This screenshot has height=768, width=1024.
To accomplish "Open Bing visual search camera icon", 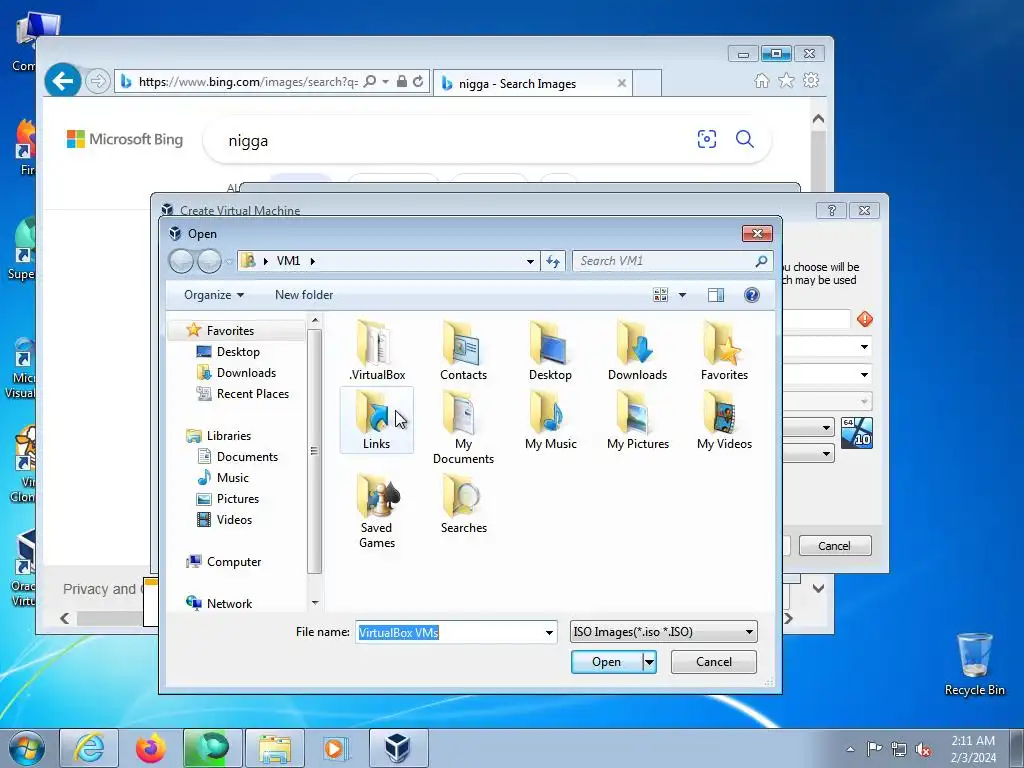I will point(707,138).
